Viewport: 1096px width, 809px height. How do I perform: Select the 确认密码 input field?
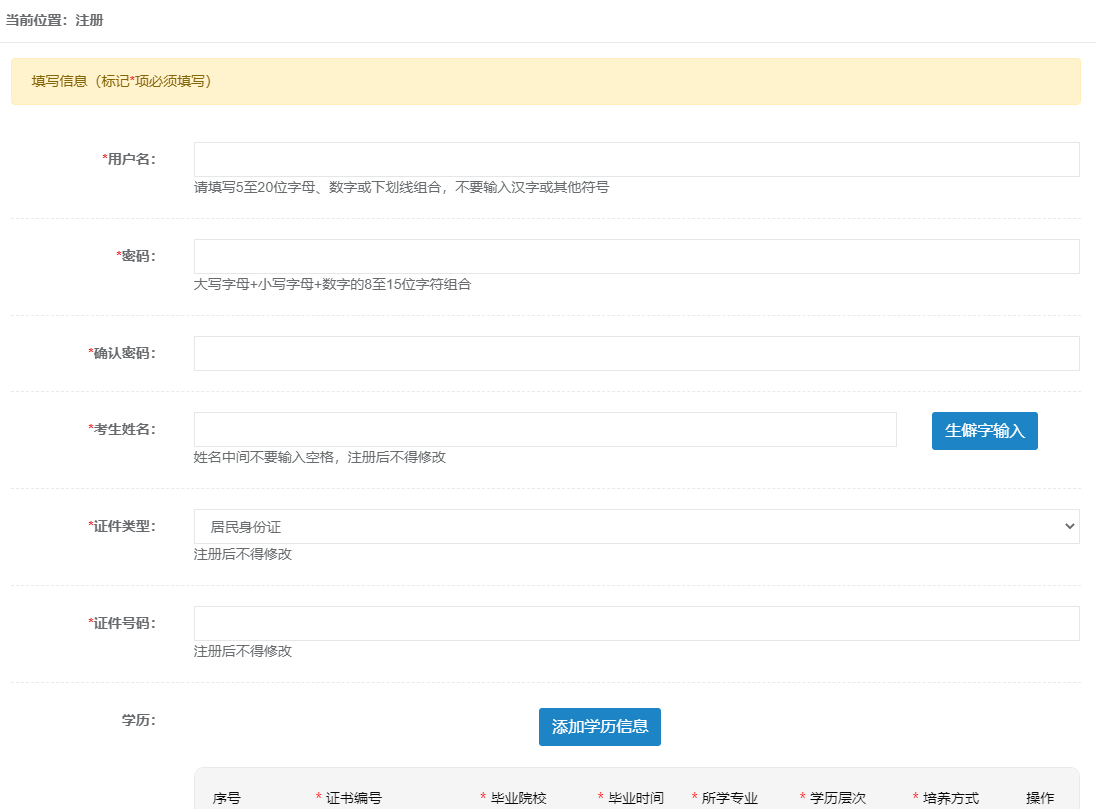point(636,354)
